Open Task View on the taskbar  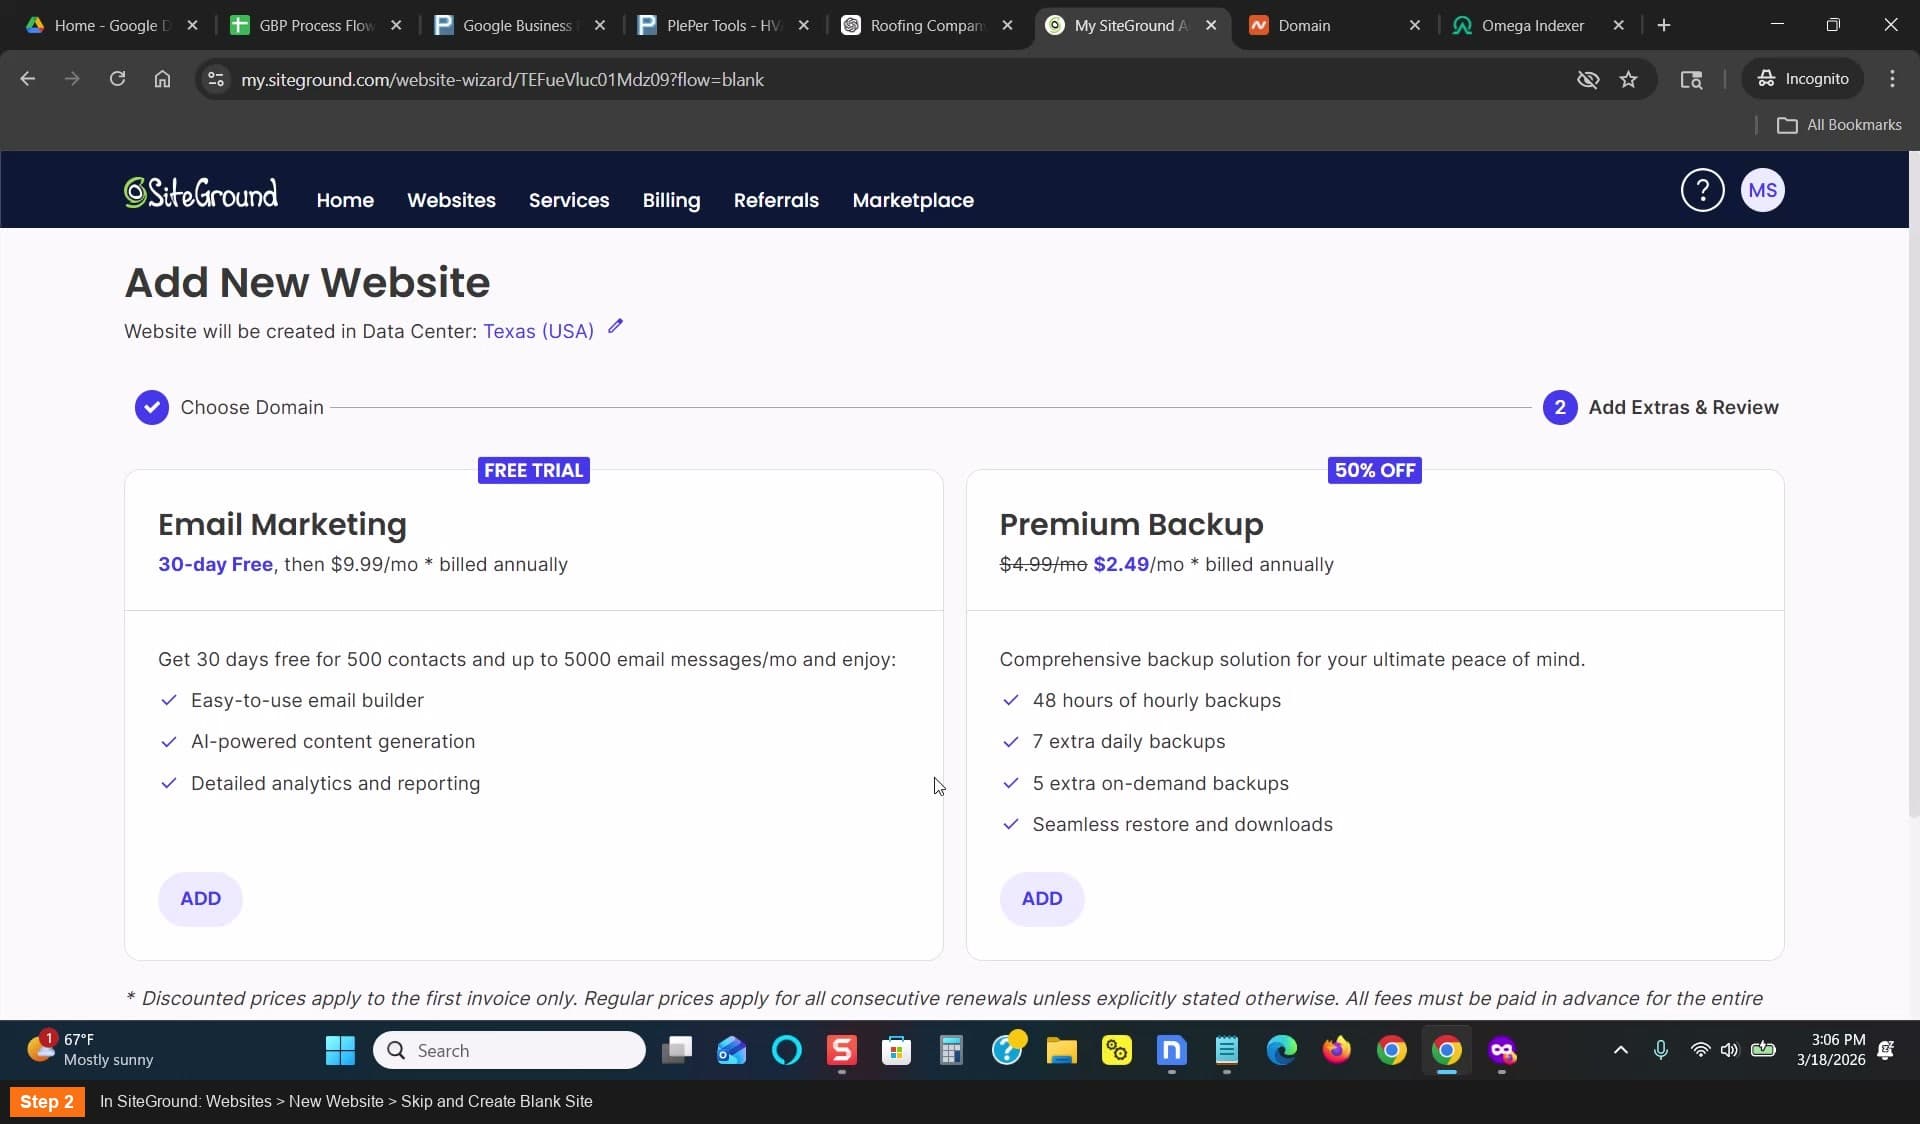click(677, 1050)
